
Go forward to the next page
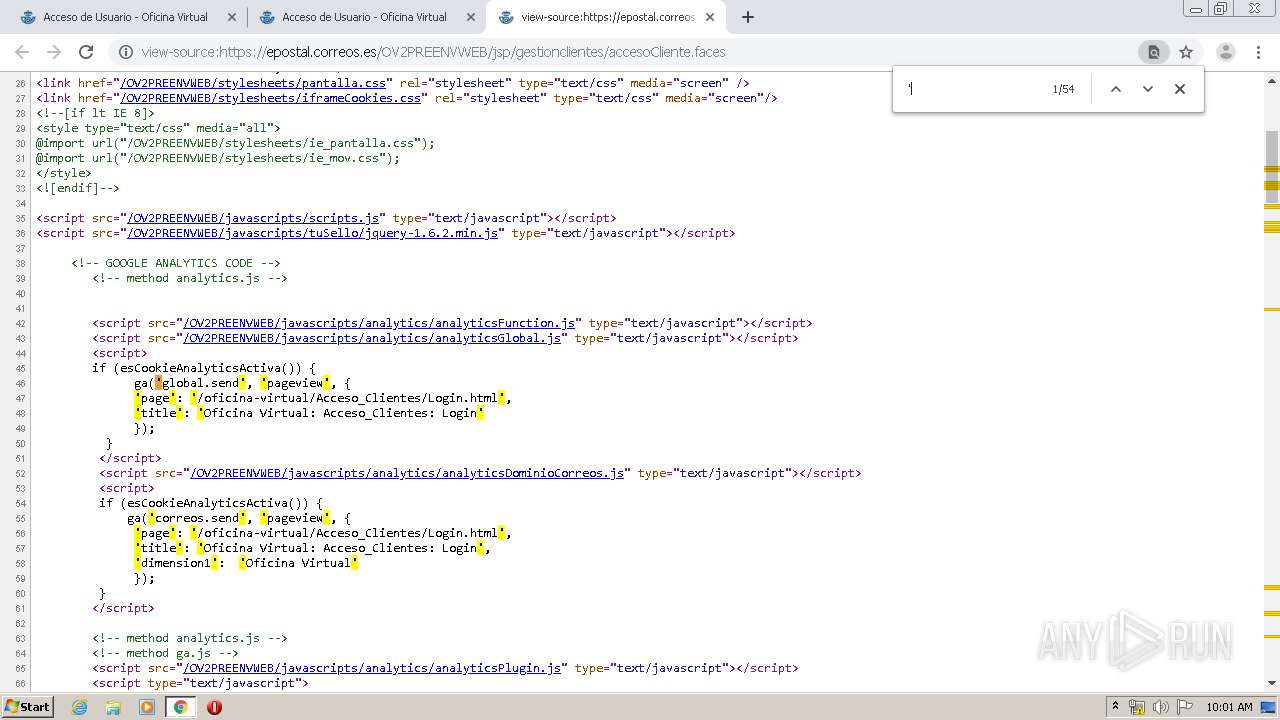tap(54, 52)
